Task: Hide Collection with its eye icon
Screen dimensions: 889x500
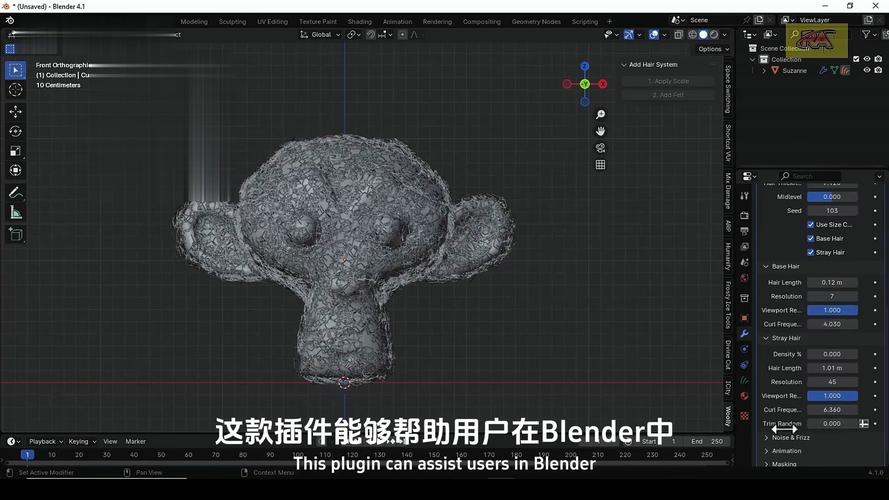Action: tap(867, 59)
